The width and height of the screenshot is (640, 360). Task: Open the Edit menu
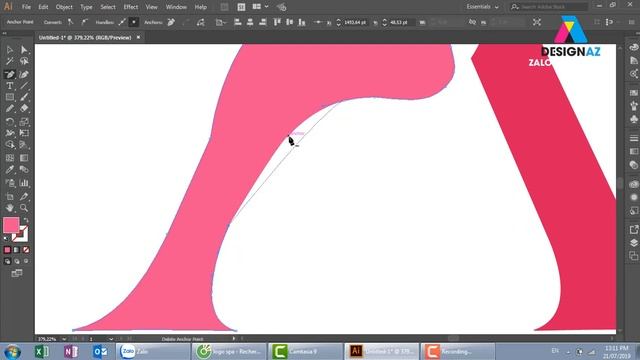[43, 7]
